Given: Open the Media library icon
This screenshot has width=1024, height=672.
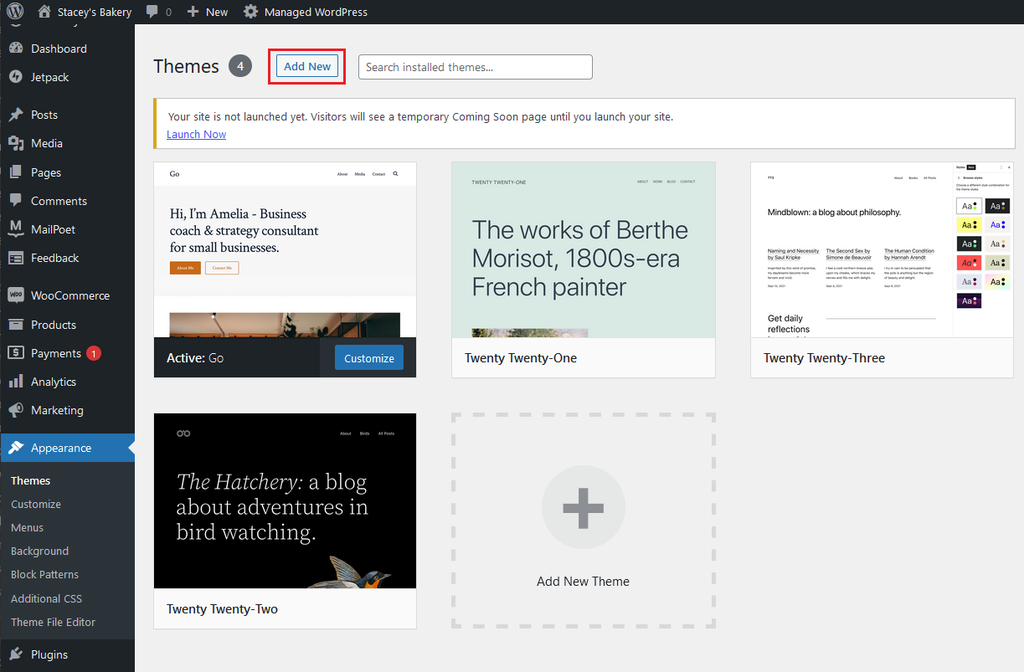Looking at the screenshot, I should pyautogui.click(x=16, y=143).
